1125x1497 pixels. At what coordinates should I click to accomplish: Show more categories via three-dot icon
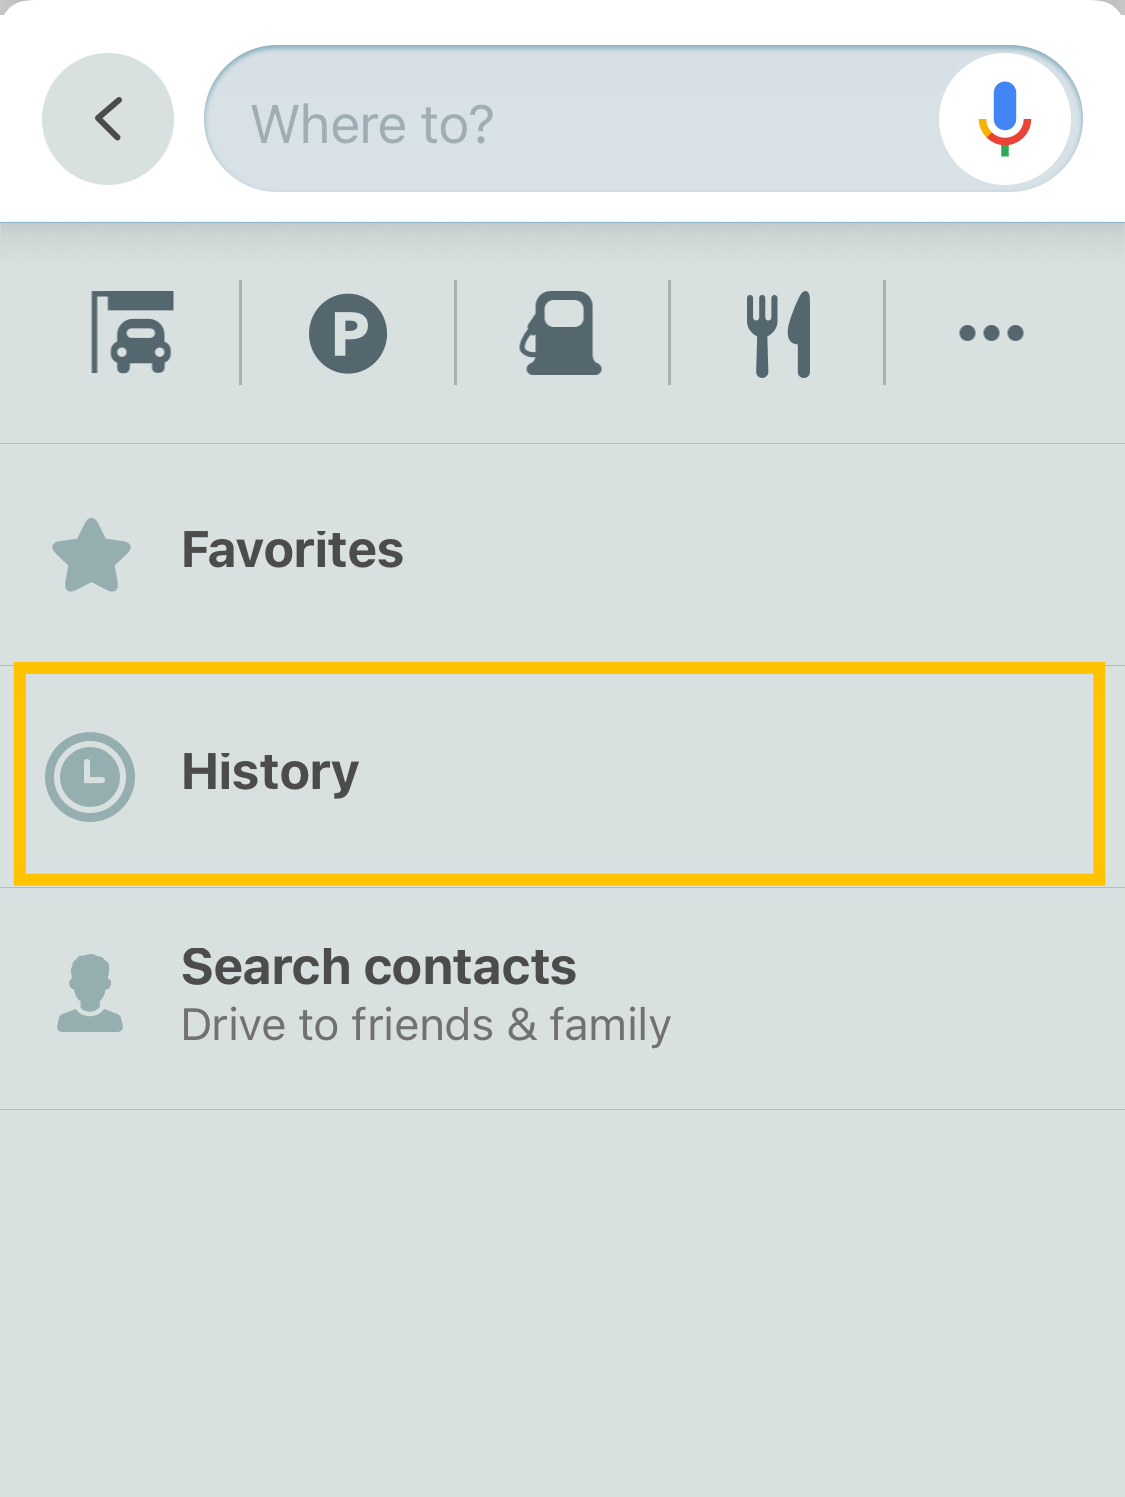click(991, 333)
